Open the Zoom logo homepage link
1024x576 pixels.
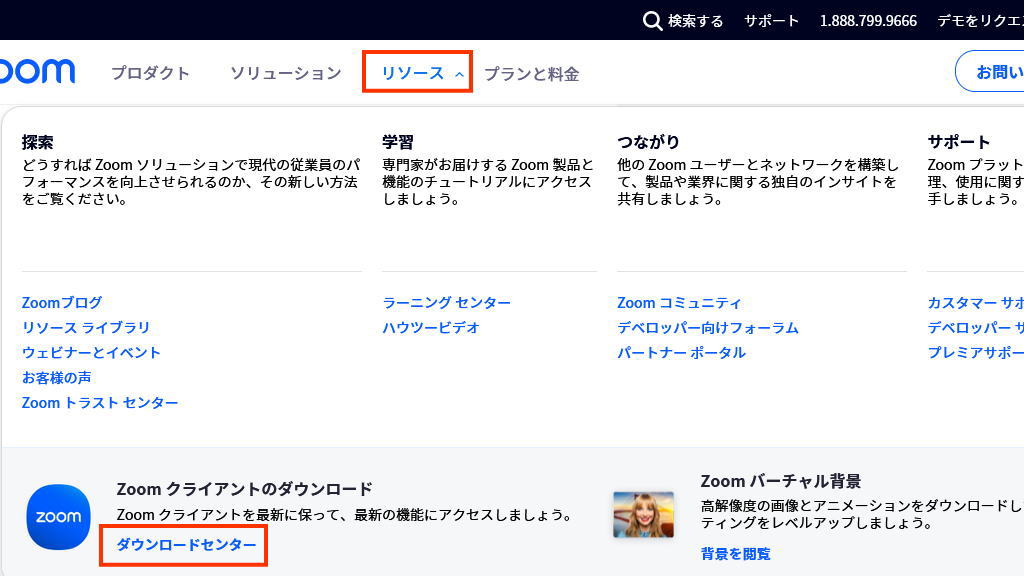[x=37, y=71]
